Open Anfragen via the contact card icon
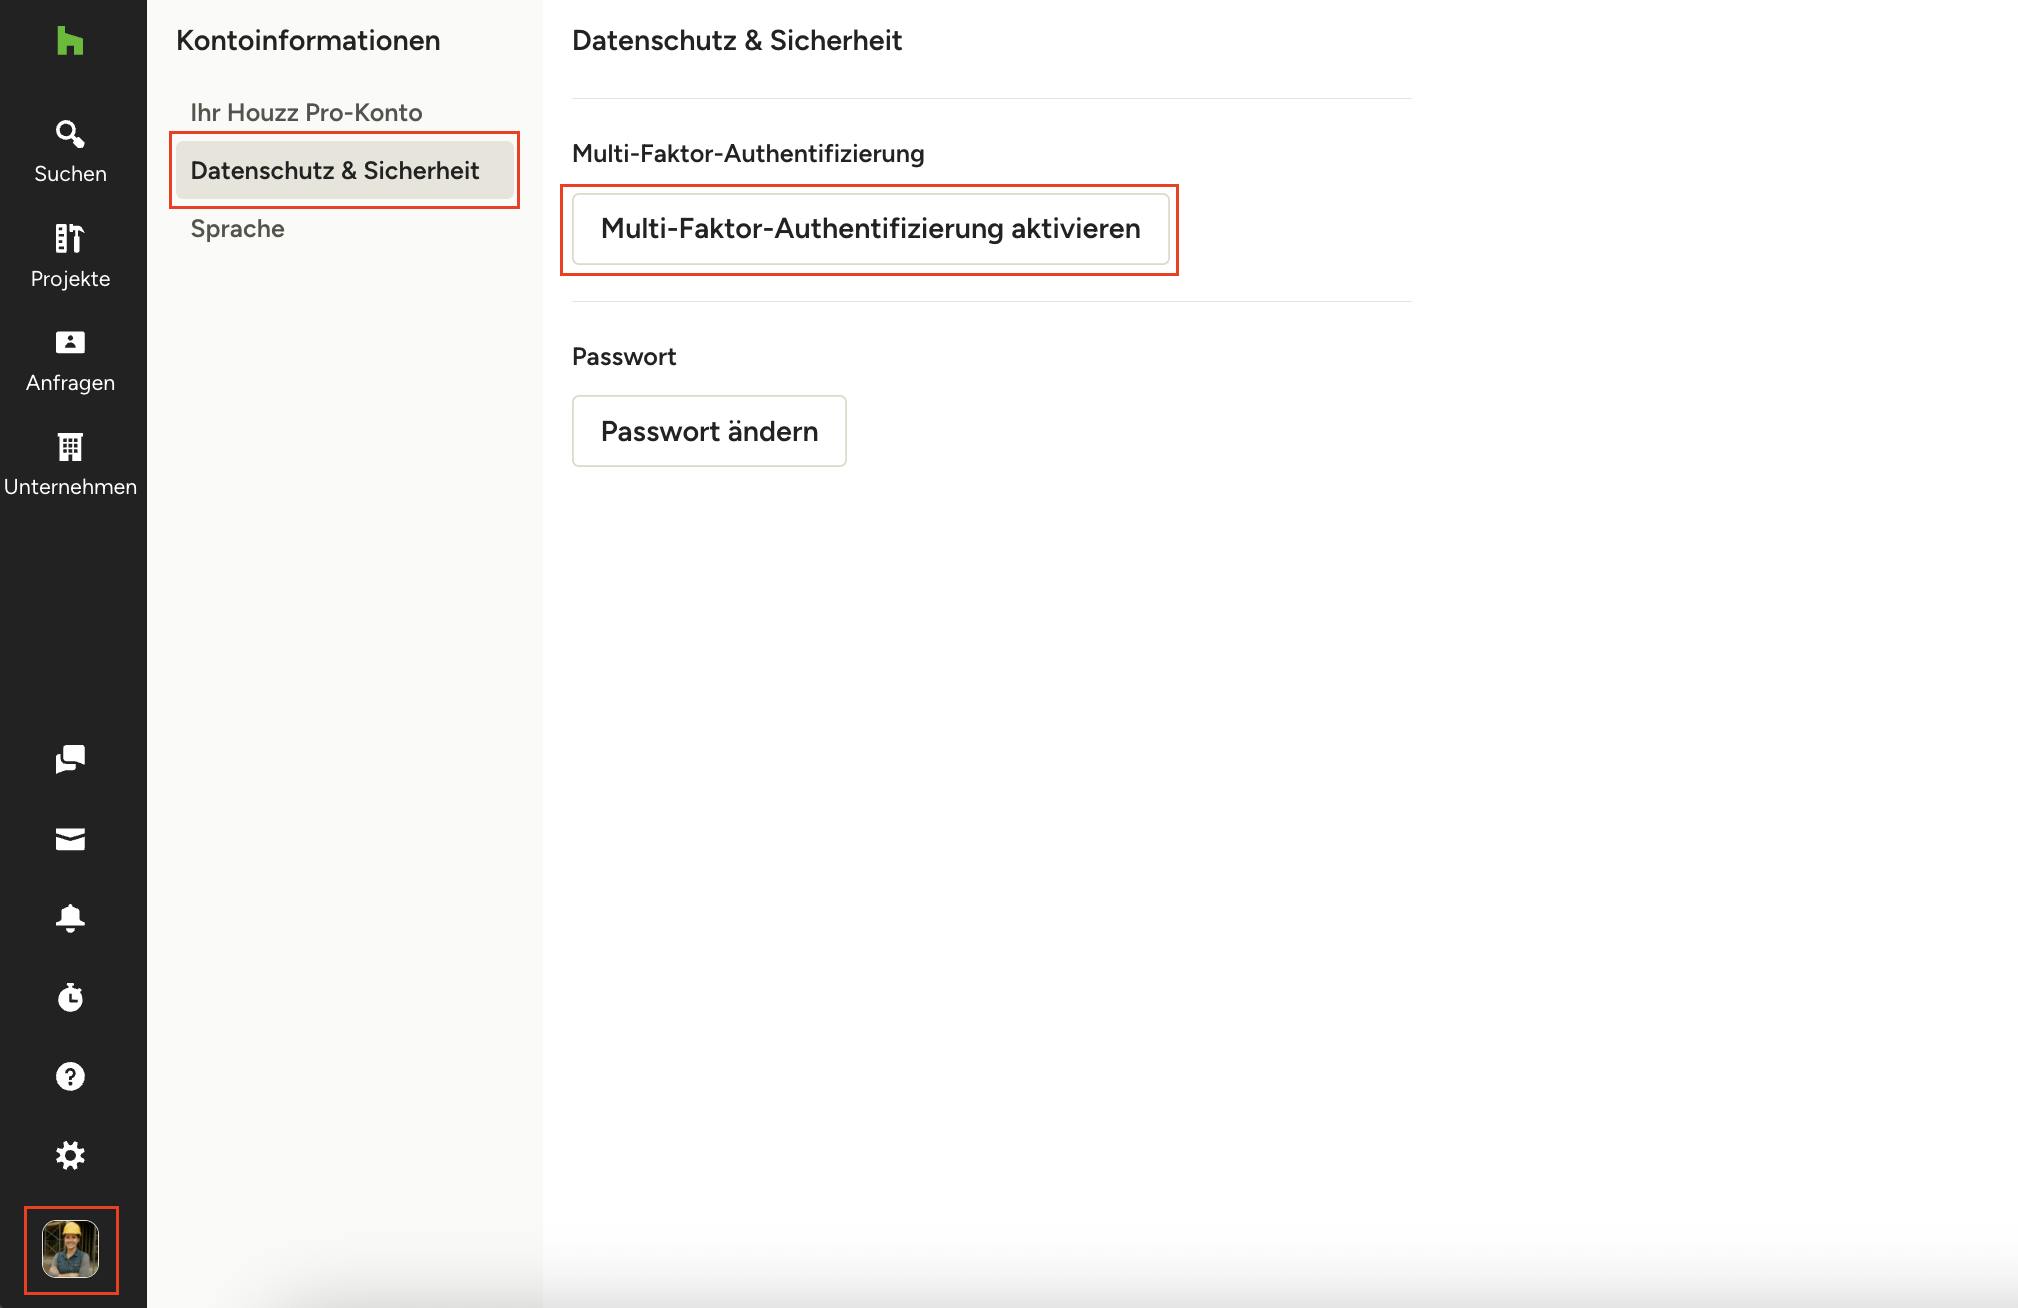The width and height of the screenshot is (2018, 1308). click(69, 343)
